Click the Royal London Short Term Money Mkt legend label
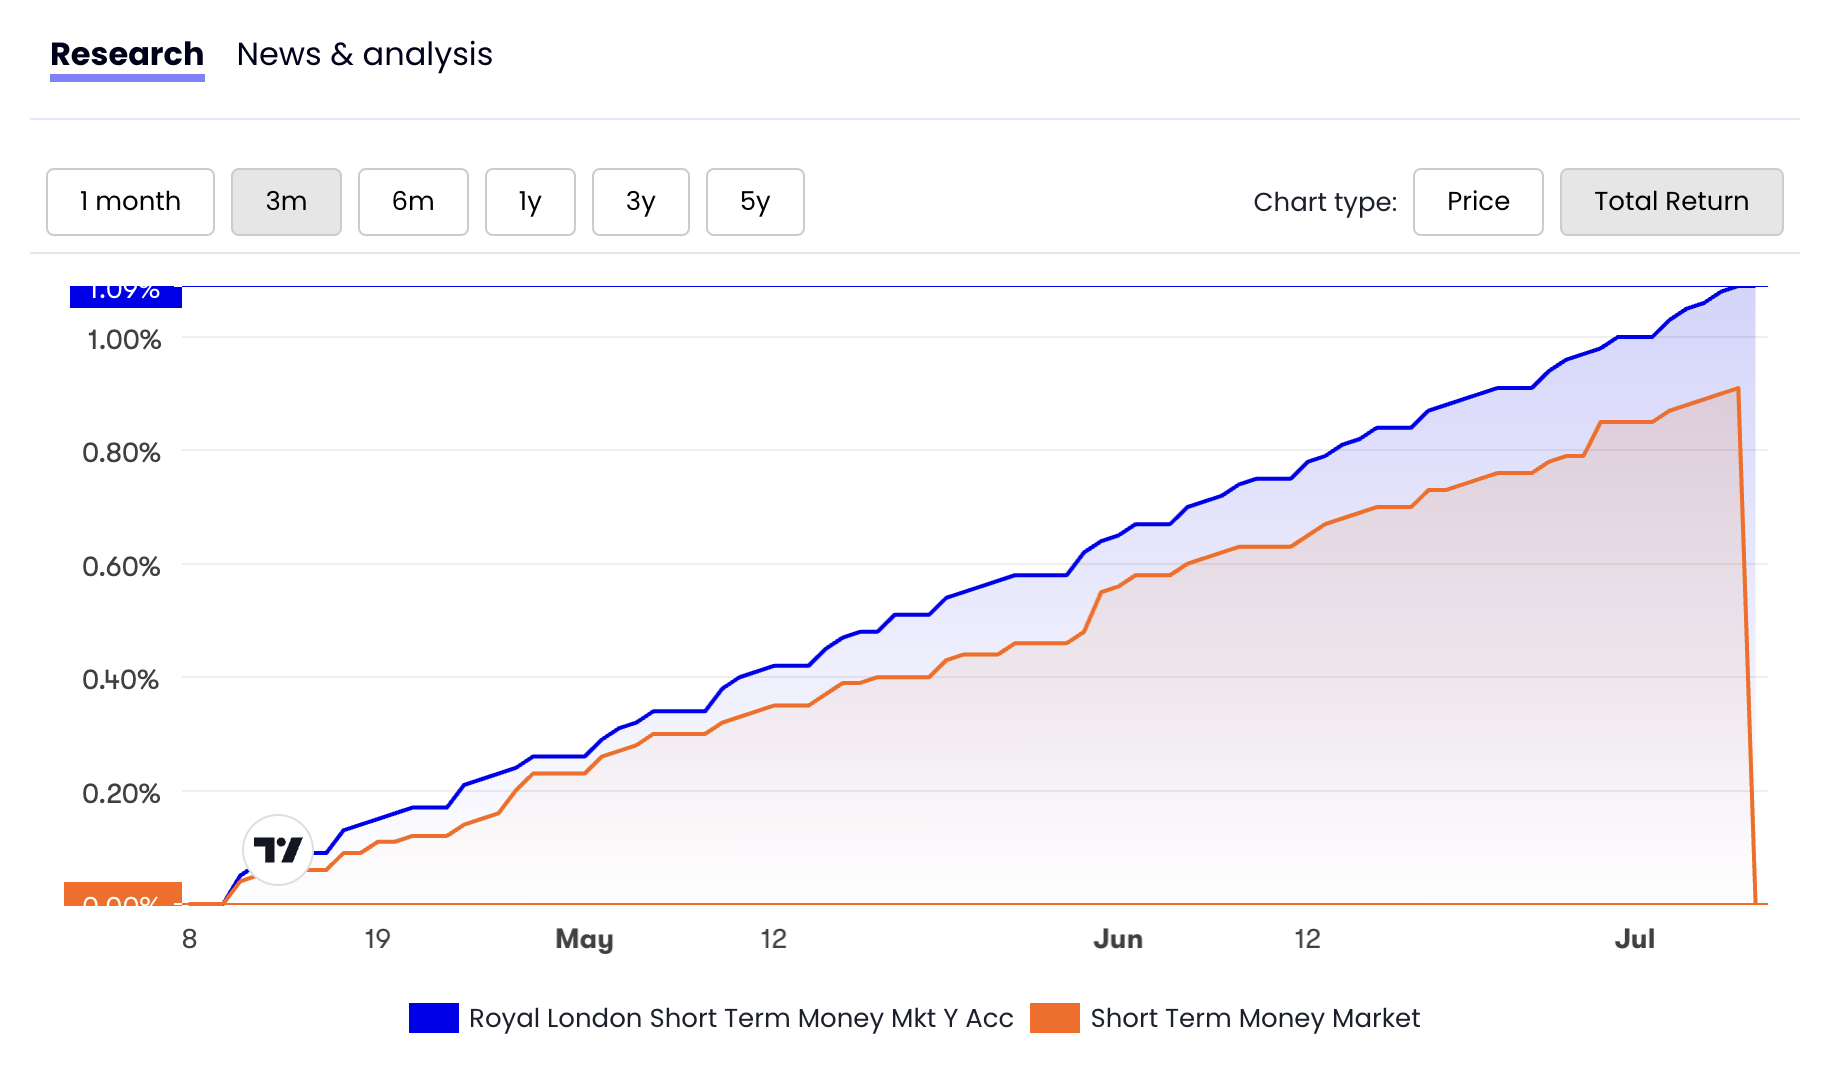The height and width of the screenshot is (1068, 1826). tap(741, 1018)
